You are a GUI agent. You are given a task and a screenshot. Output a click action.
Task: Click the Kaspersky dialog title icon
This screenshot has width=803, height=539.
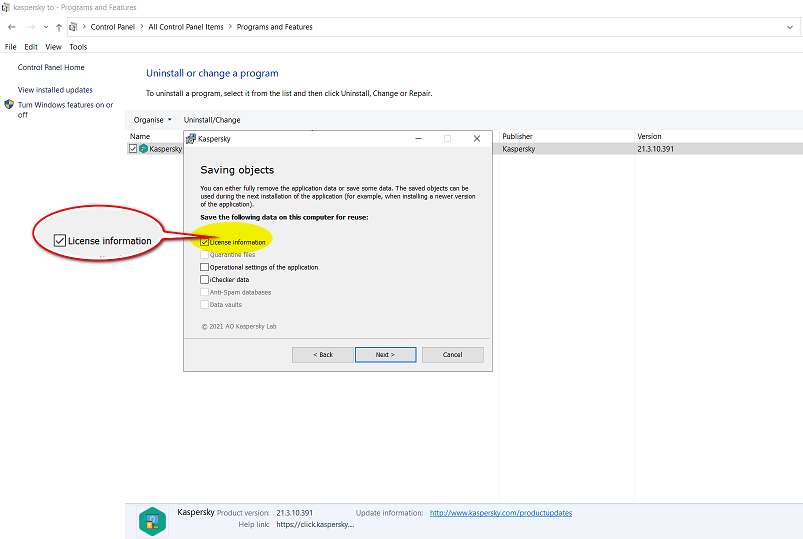click(191, 139)
